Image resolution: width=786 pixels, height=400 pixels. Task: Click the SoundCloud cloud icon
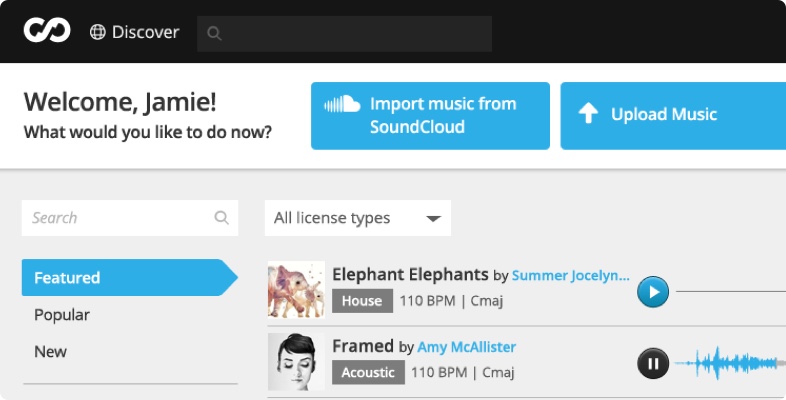pyautogui.click(x=342, y=104)
